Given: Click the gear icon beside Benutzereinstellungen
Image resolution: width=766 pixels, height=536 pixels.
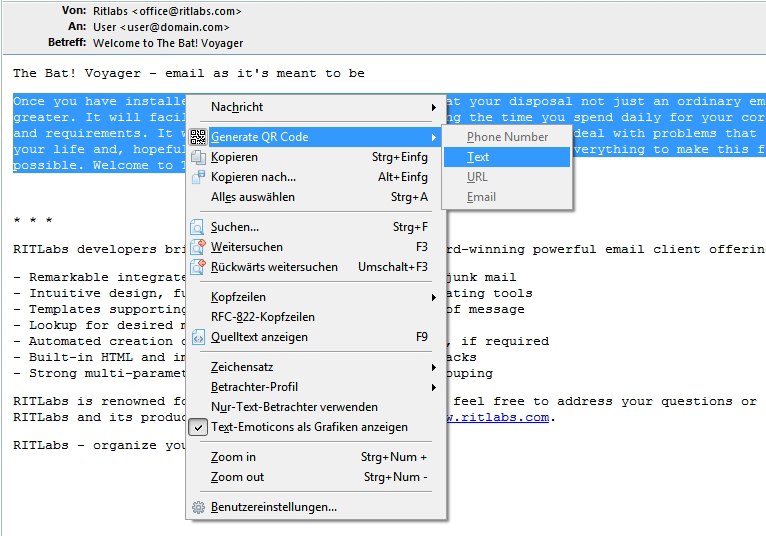Looking at the screenshot, I should pyautogui.click(x=198, y=507).
